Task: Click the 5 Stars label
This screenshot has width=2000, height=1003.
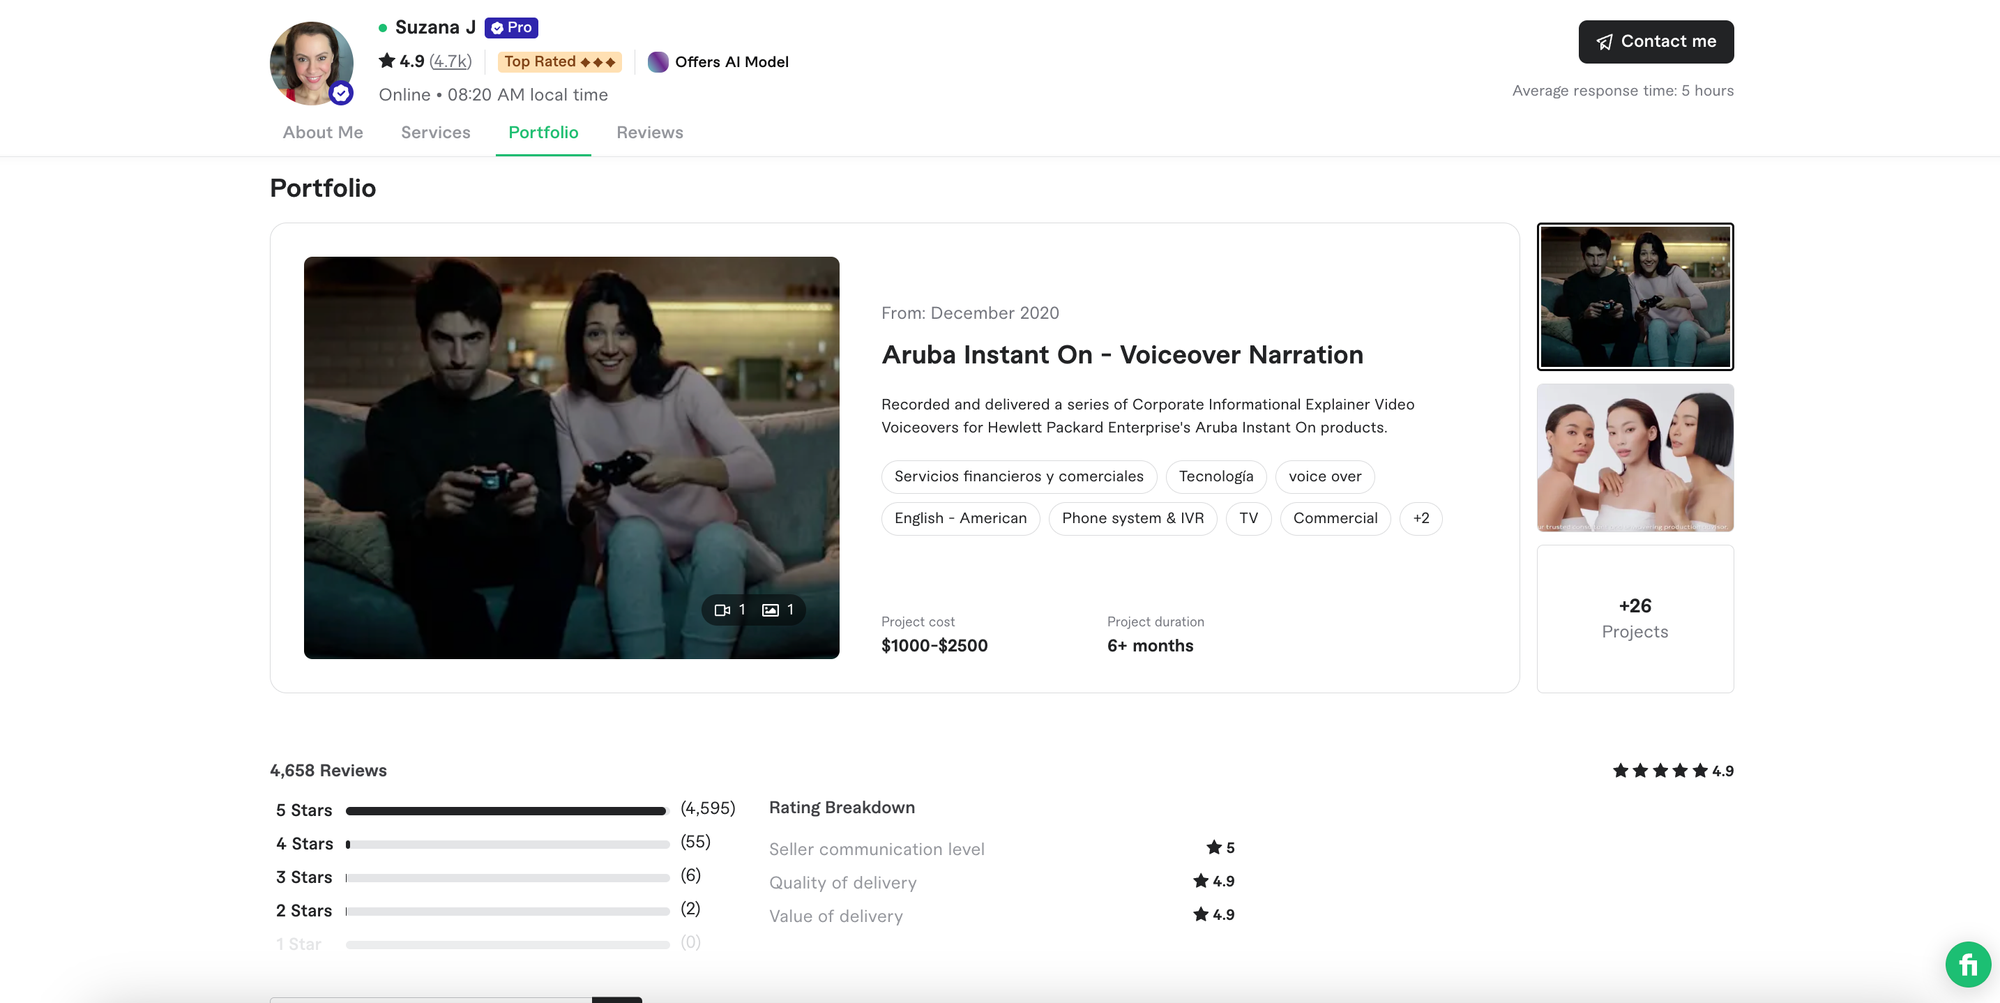Action: (x=304, y=811)
